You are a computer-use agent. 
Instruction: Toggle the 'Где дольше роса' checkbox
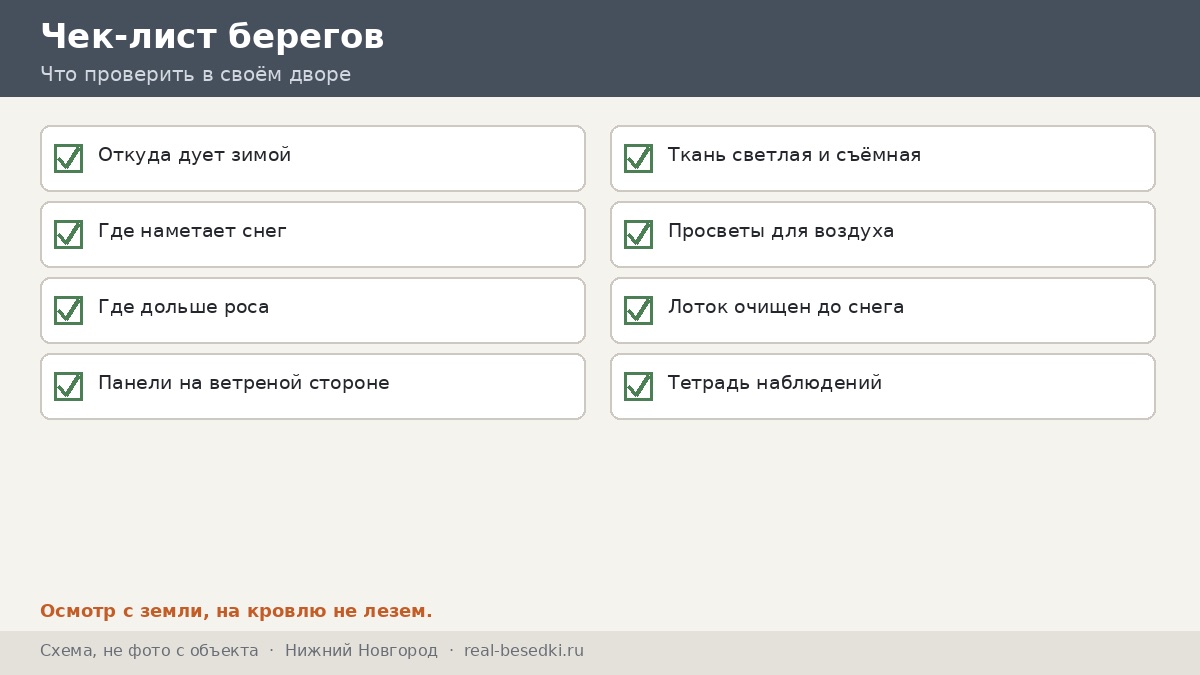tap(68, 310)
